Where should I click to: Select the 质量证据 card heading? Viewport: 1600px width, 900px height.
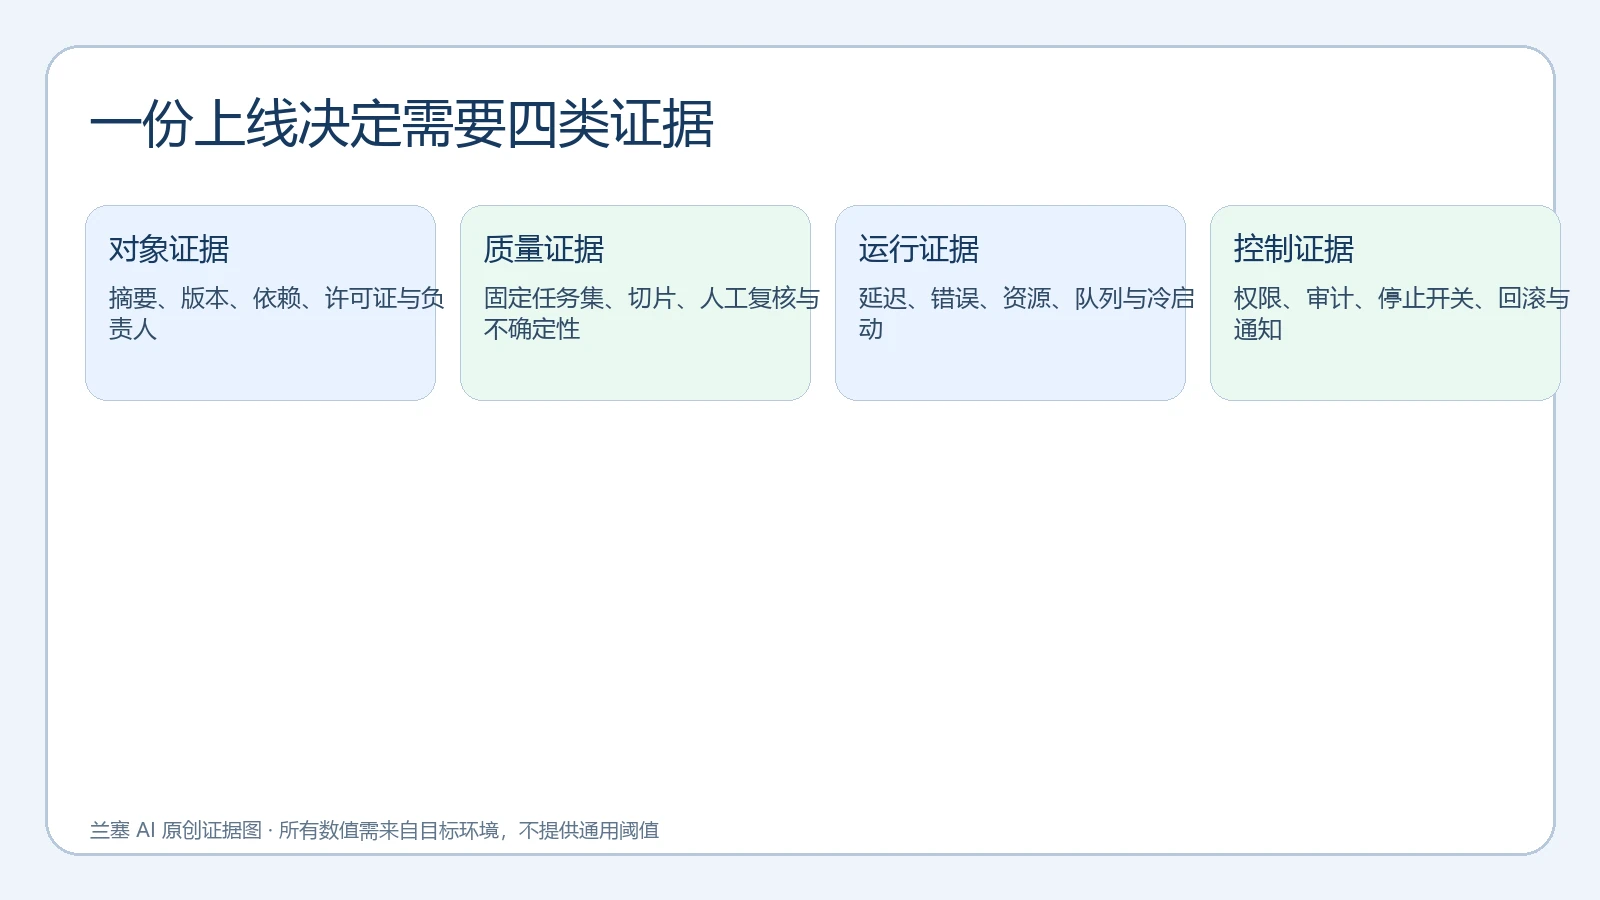tap(544, 249)
